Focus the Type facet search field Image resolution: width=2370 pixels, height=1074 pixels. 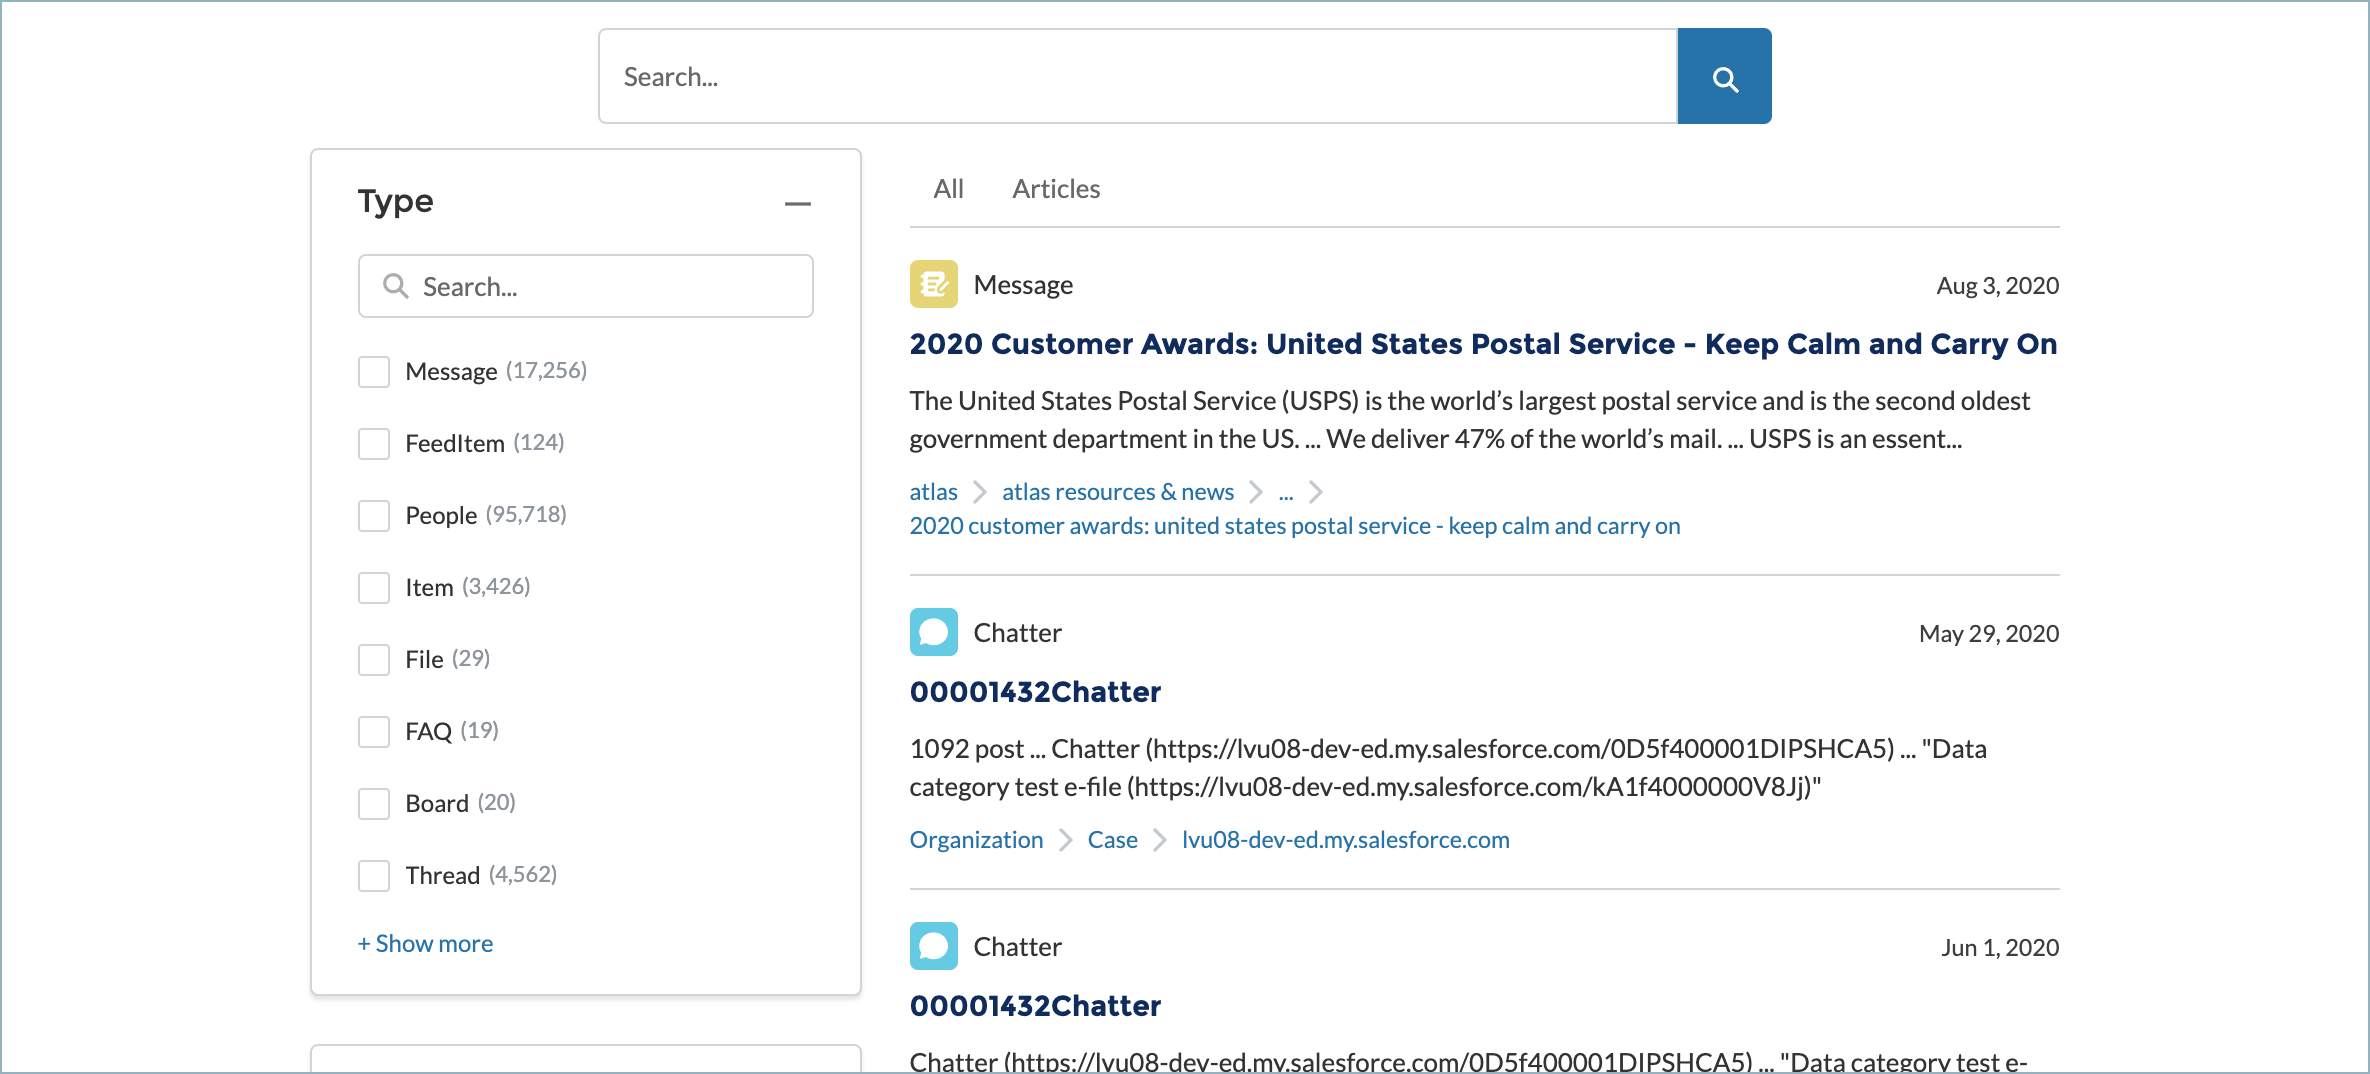click(x=586, y=287)
